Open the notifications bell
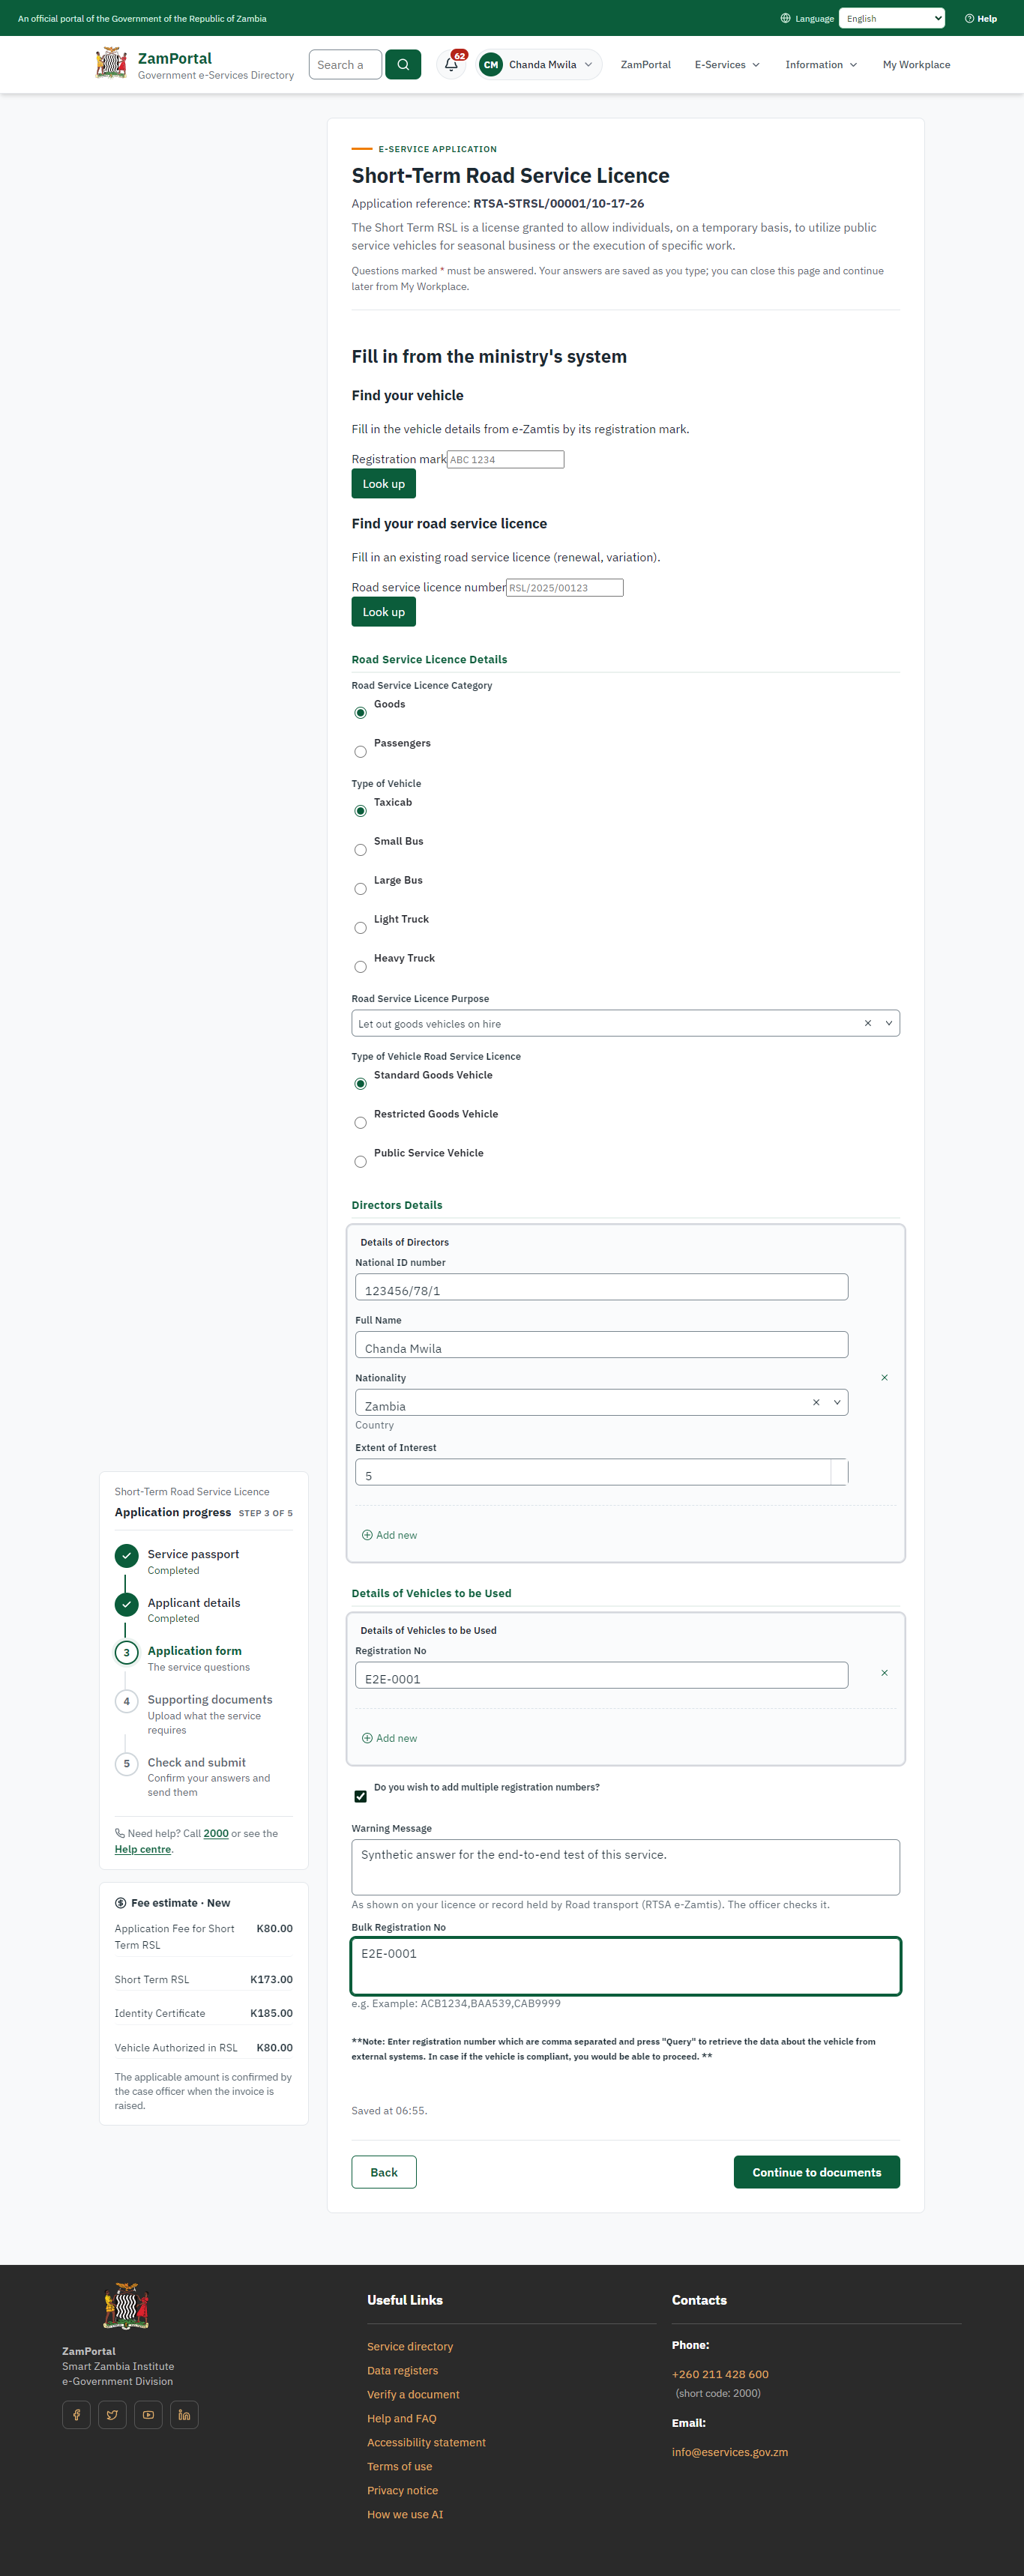The image size is (1024, 2576). [451, 64]
